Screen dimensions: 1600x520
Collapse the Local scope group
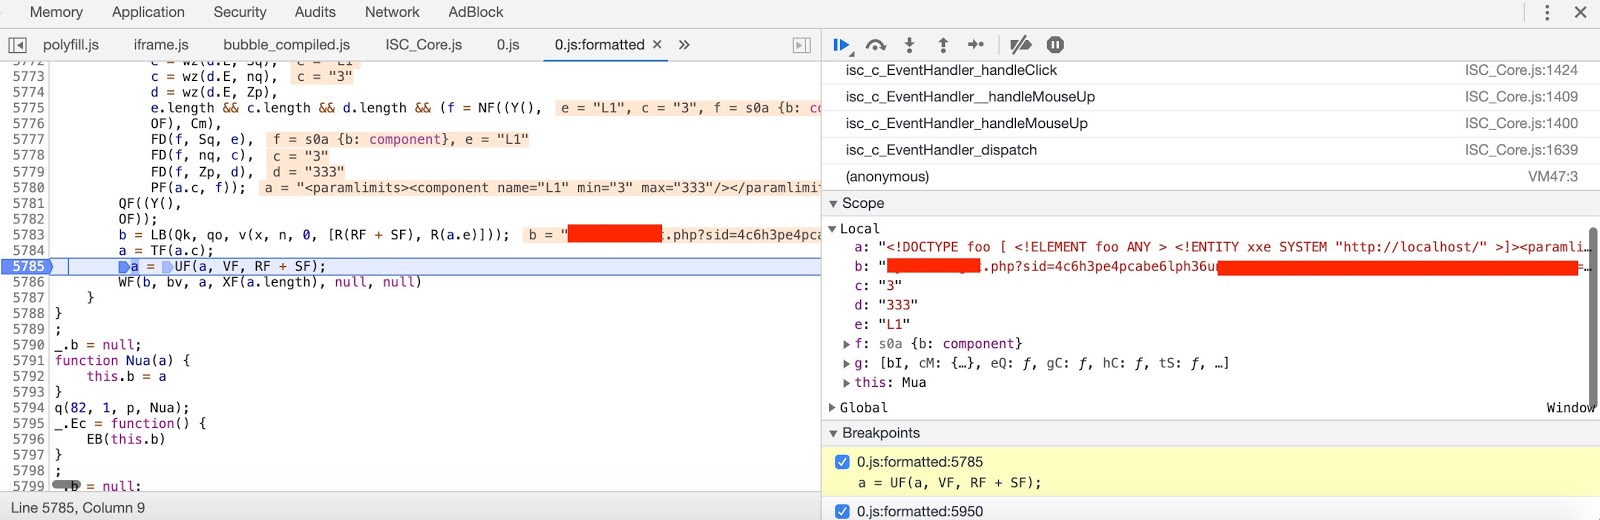click(832, 229)
